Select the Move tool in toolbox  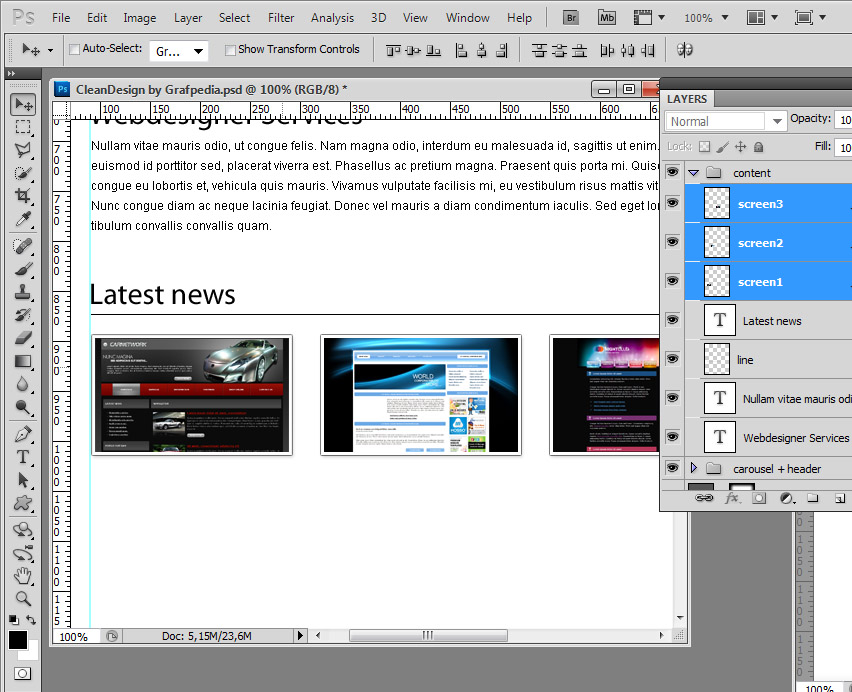23,104
